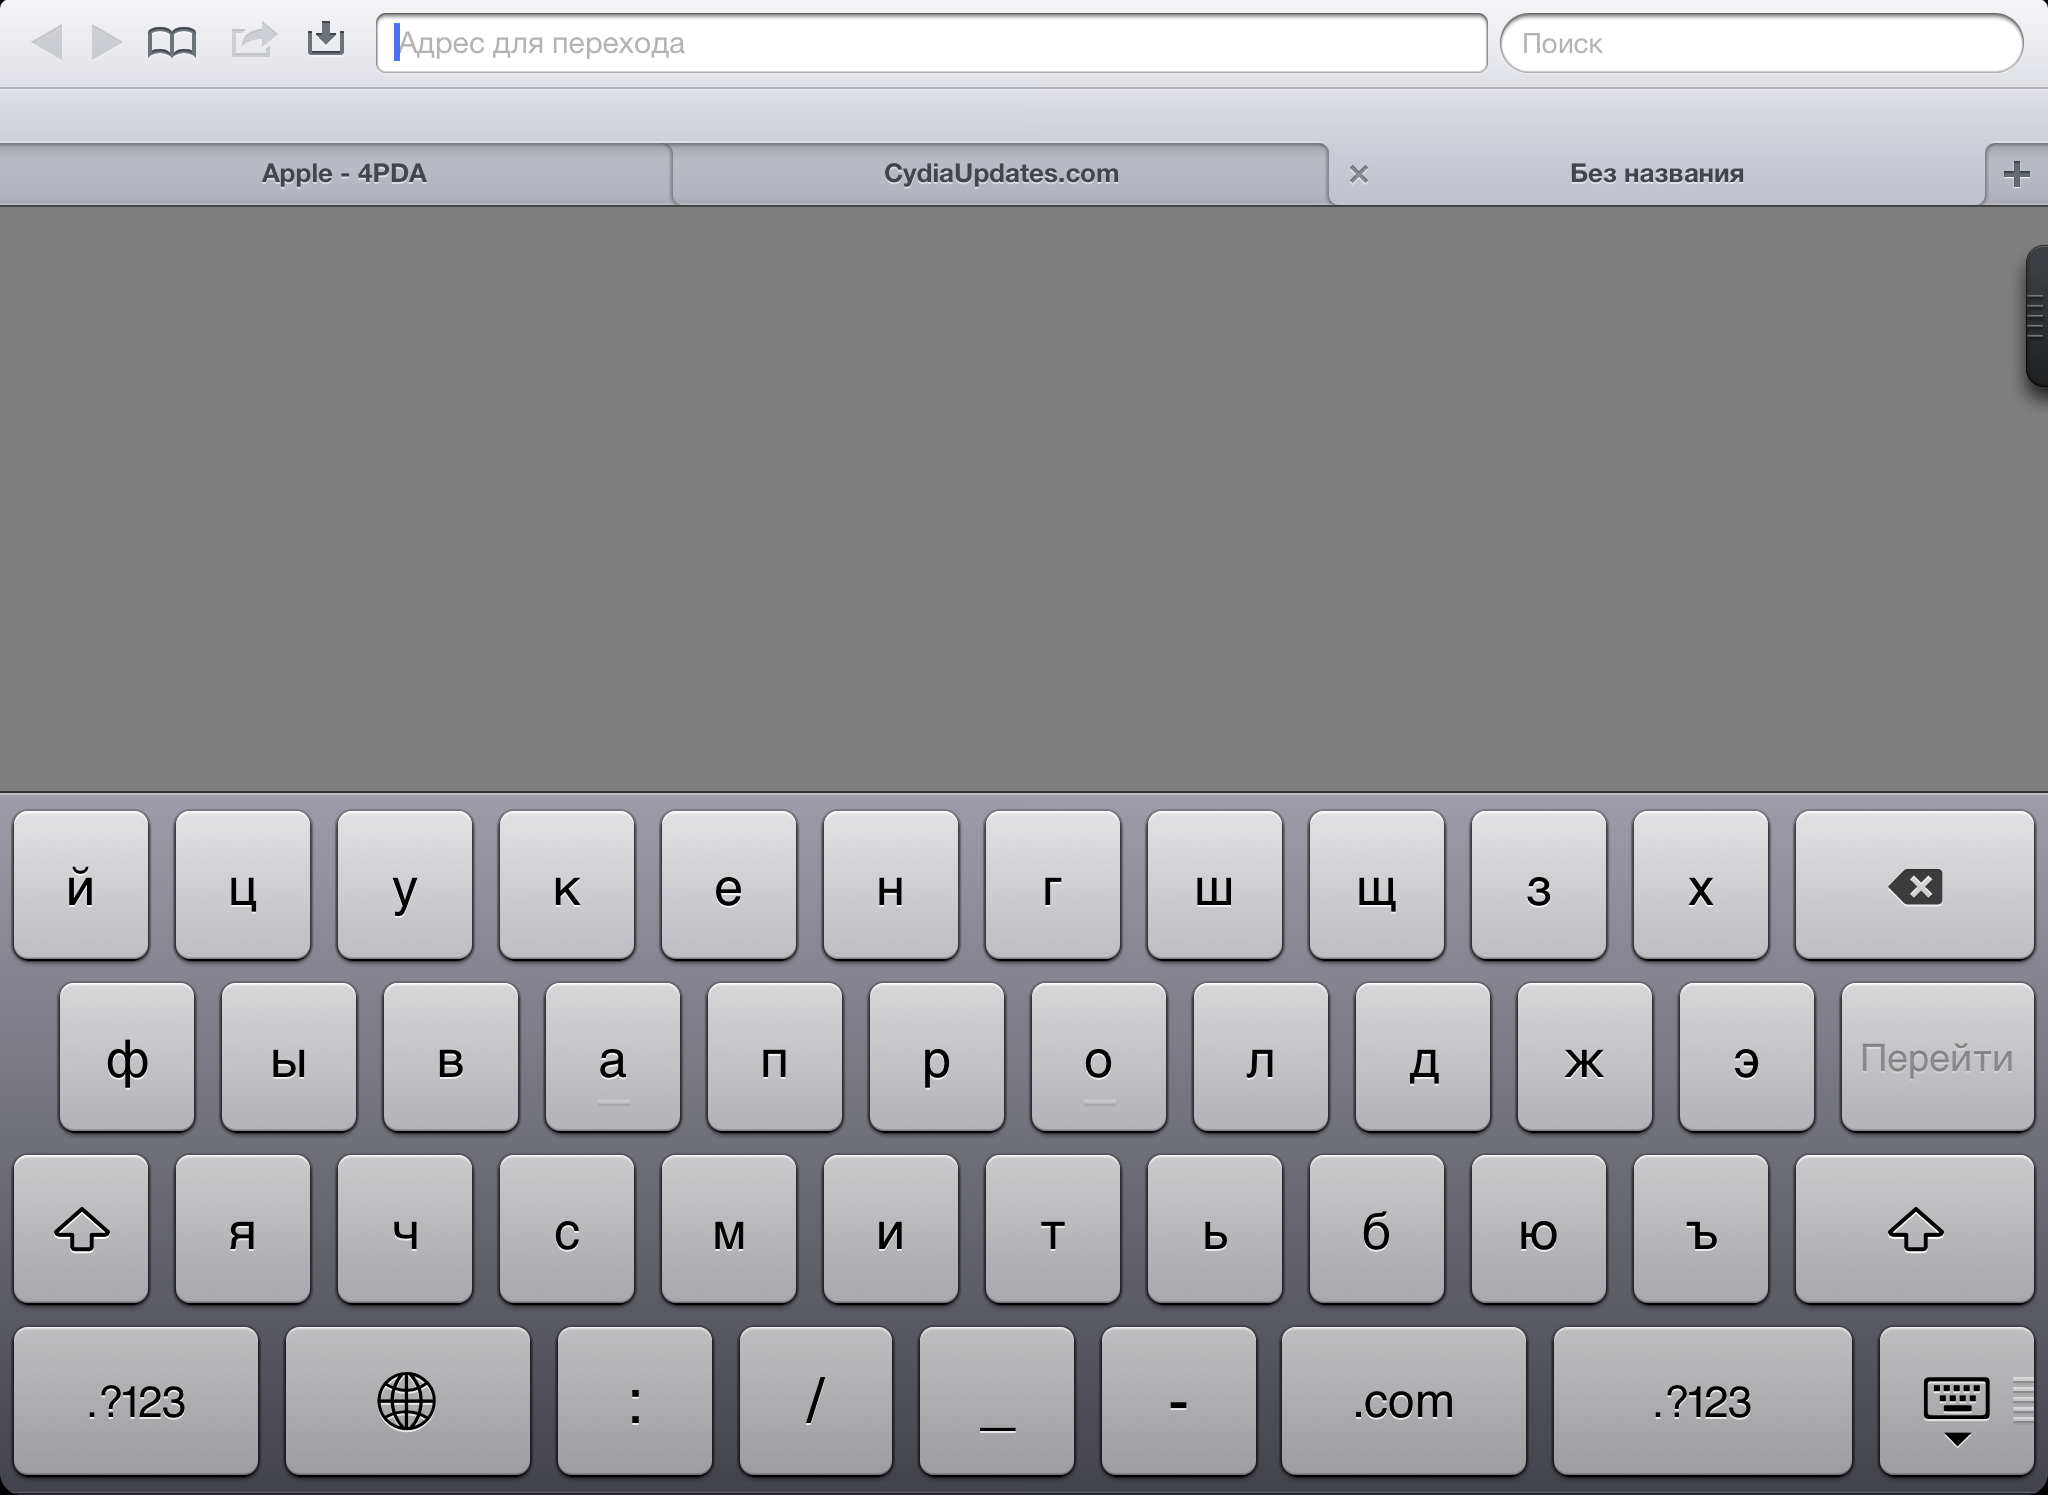The image size is (2048, 1495).
Task: Open the downloads tray icon
Action: point(326,40)
